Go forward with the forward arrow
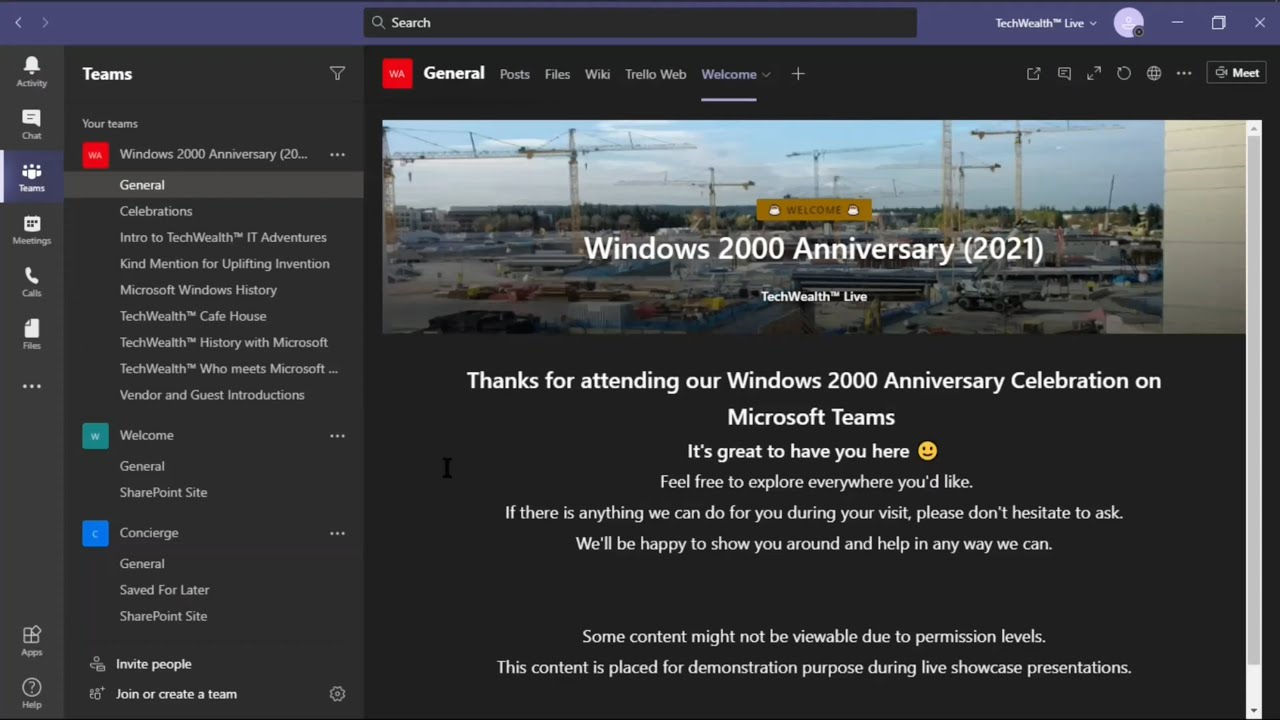Screen dimensions: 1280x720 (45, 22)
